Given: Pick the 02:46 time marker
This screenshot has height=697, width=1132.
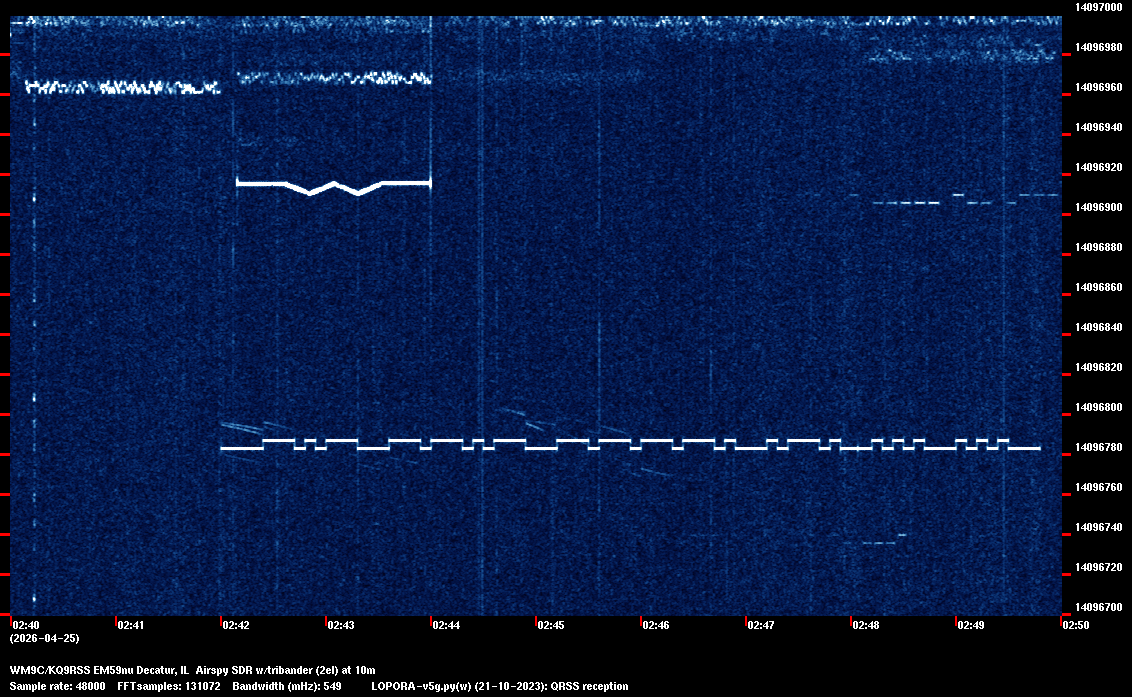Looking at the screenshot, I should pos(656,625).
